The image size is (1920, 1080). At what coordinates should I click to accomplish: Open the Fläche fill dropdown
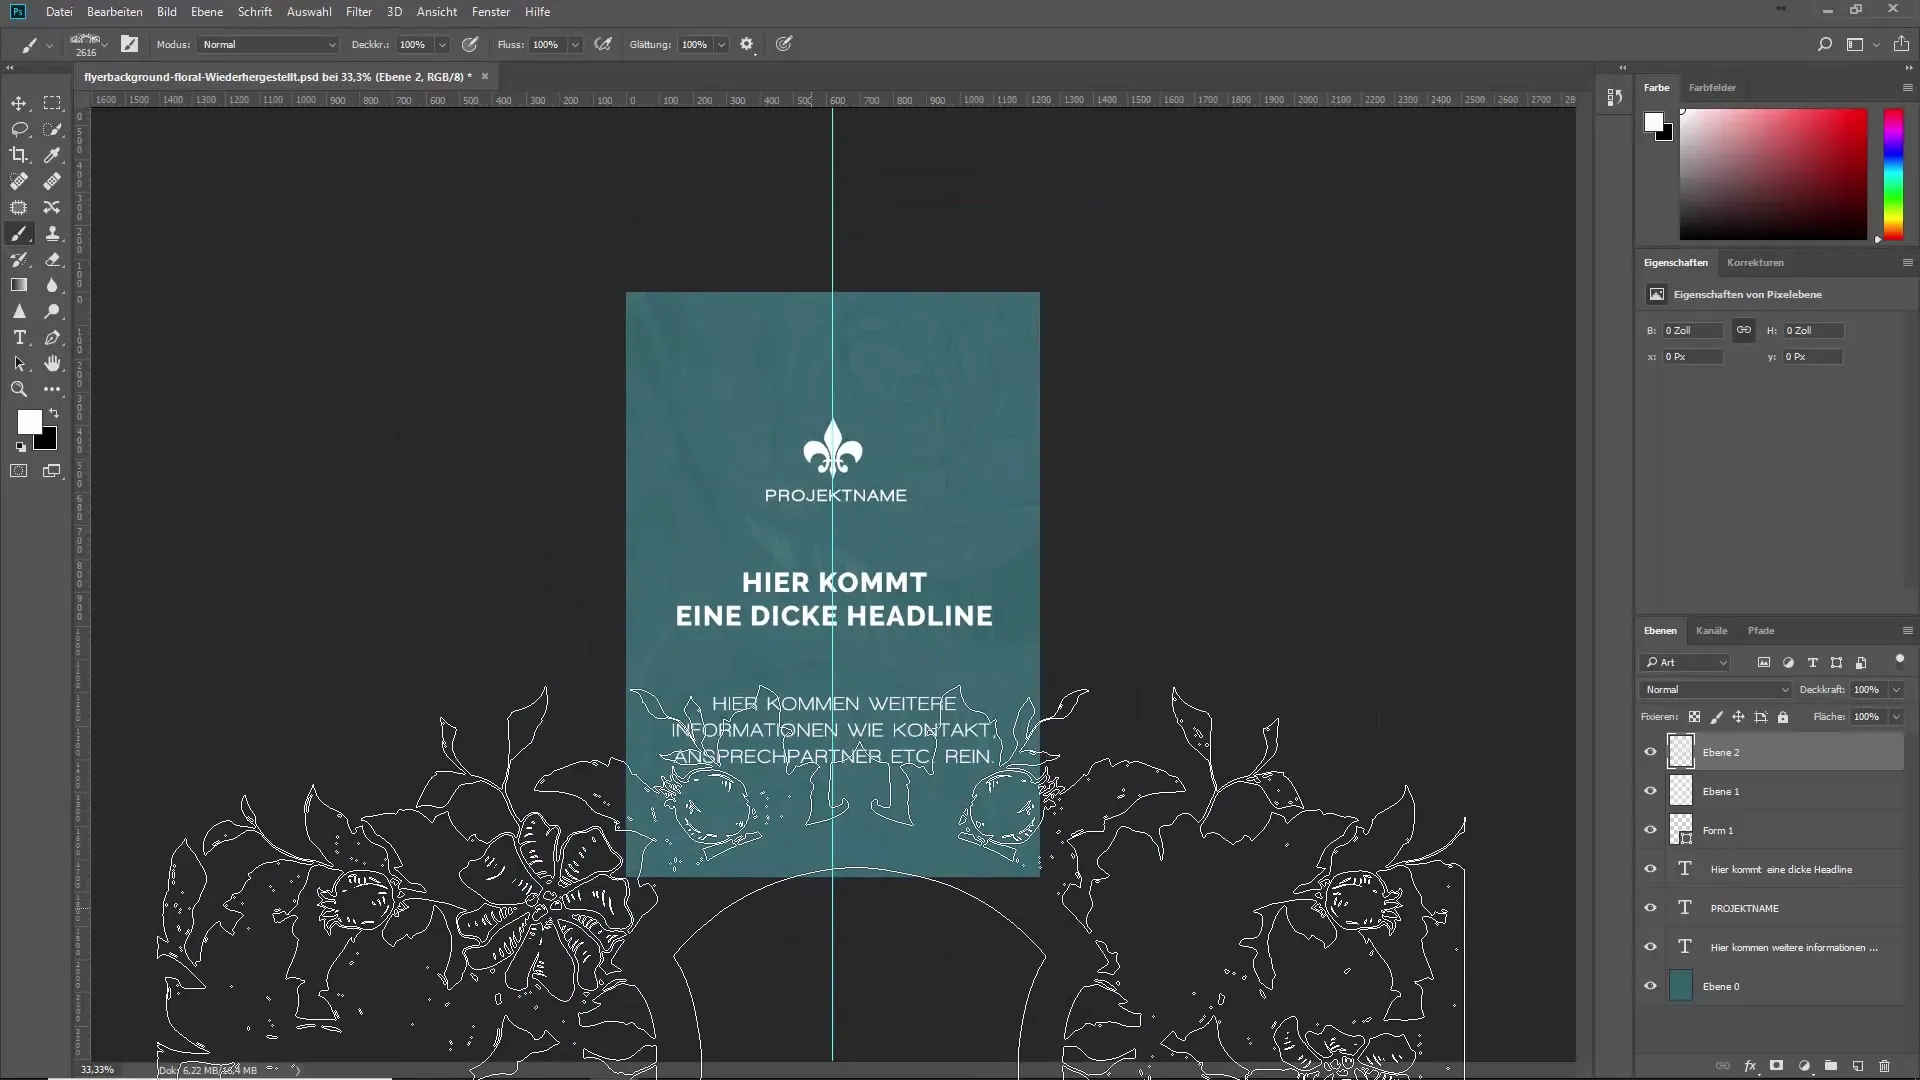[1896, 717]
